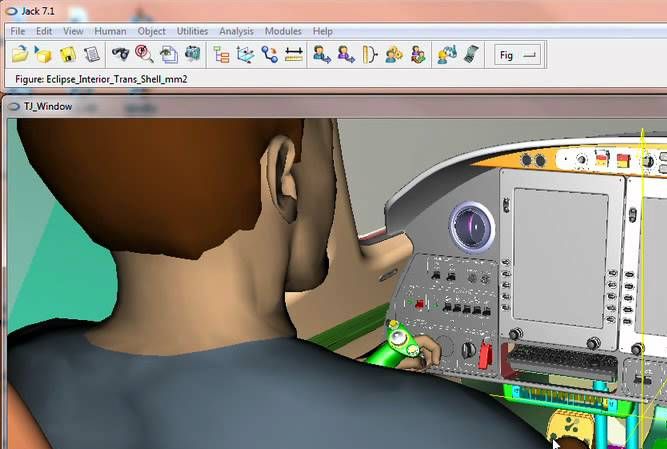Screen dimensions: 667x449
Task: Open the Modules menu
Action: [x=283, y=31]
